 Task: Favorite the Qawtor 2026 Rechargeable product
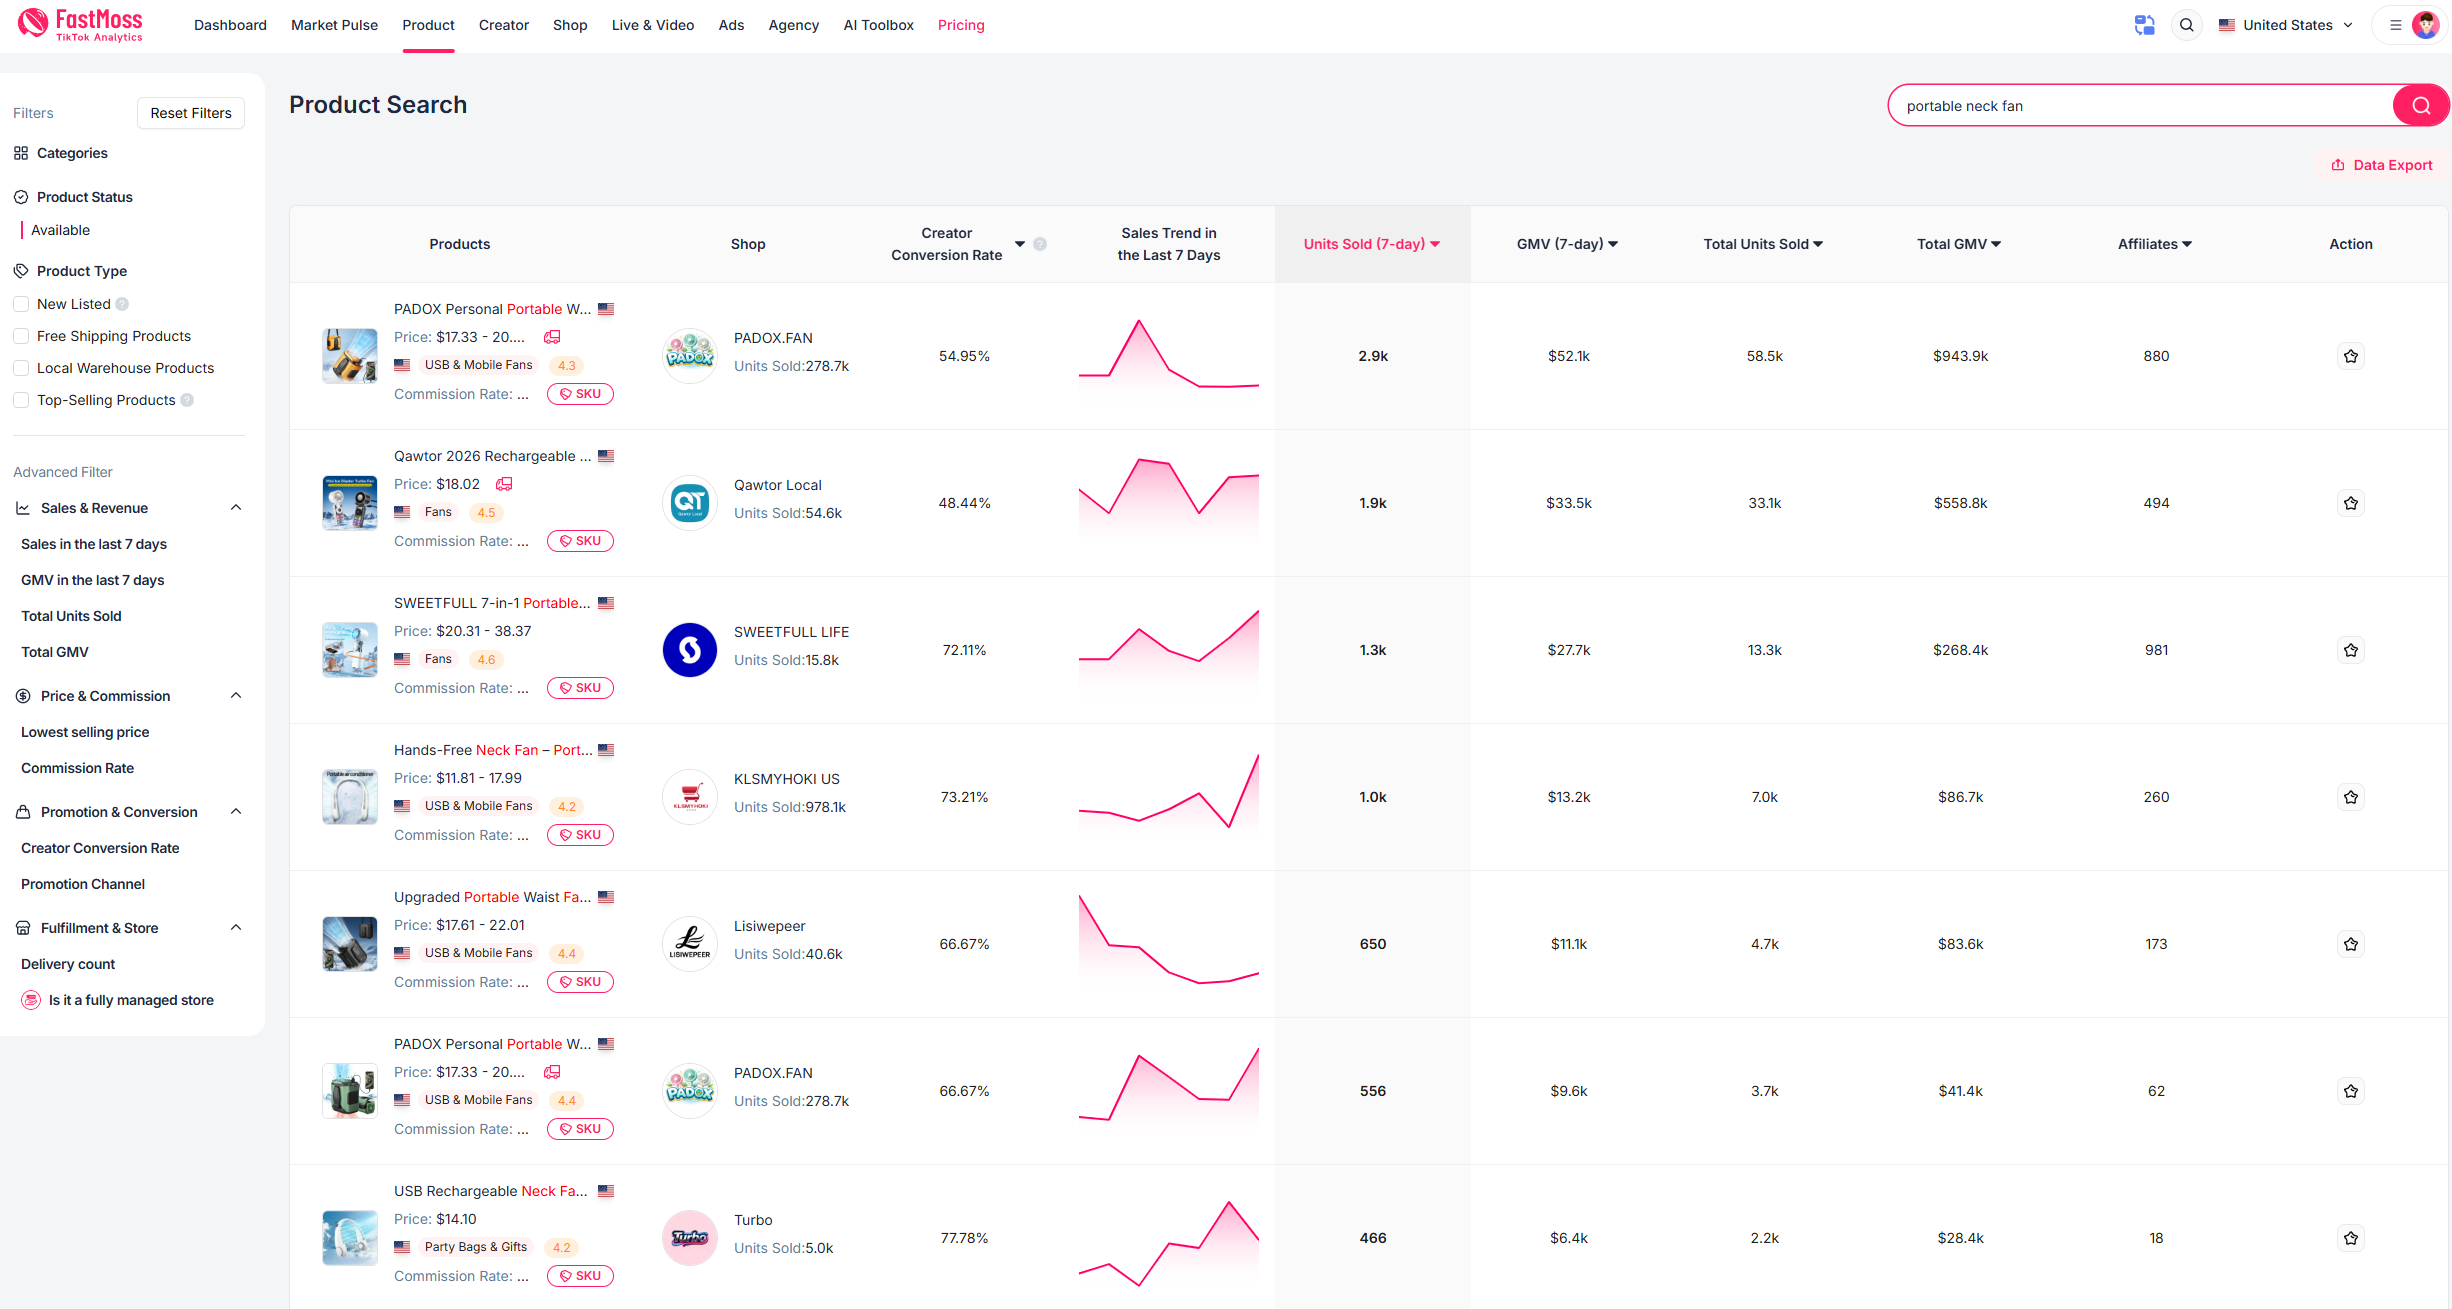pos(2351,503)
